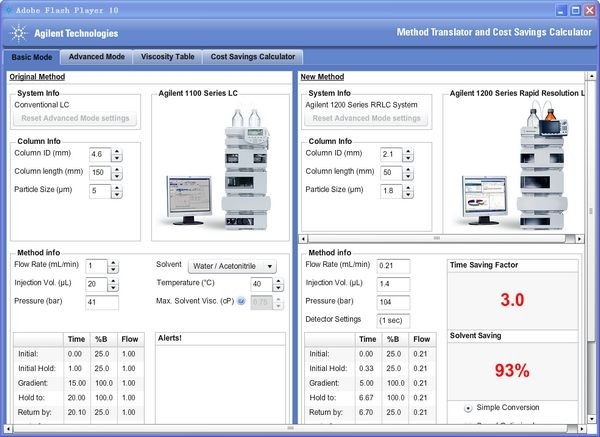Click New Method Flow Rate field 0.21

pos(393,266)
